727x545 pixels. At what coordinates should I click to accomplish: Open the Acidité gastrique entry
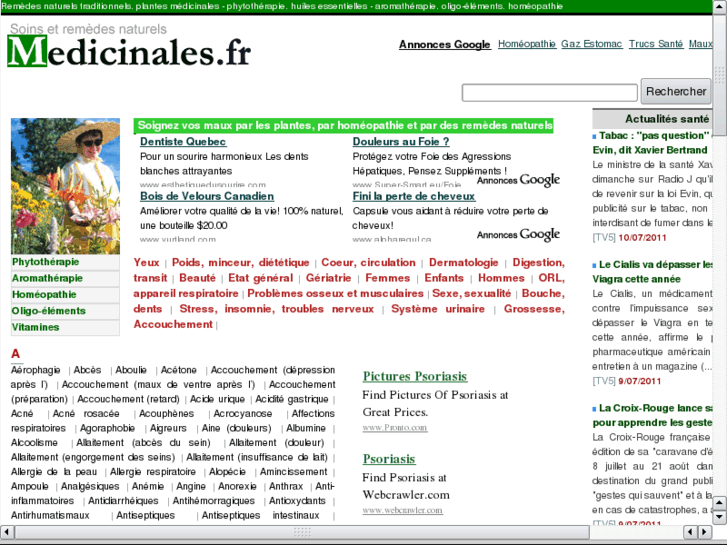pyautogui.click(x=292, y=399)
